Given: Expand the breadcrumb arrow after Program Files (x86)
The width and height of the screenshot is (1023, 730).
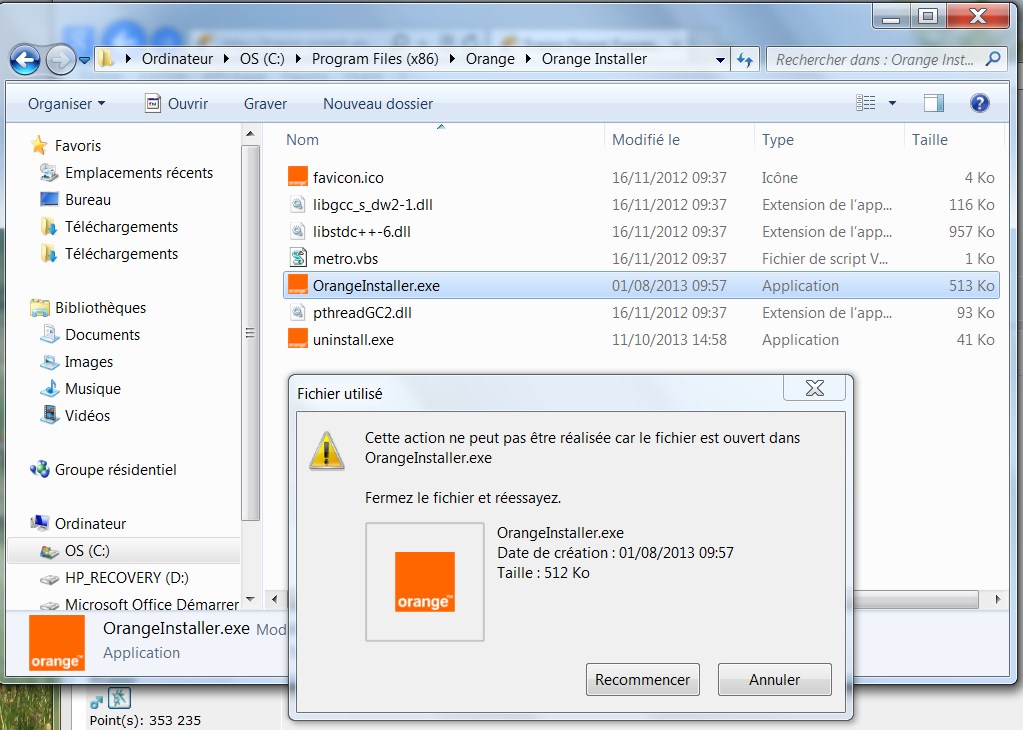Looking at the screenshot, I should tap(452, 59).
